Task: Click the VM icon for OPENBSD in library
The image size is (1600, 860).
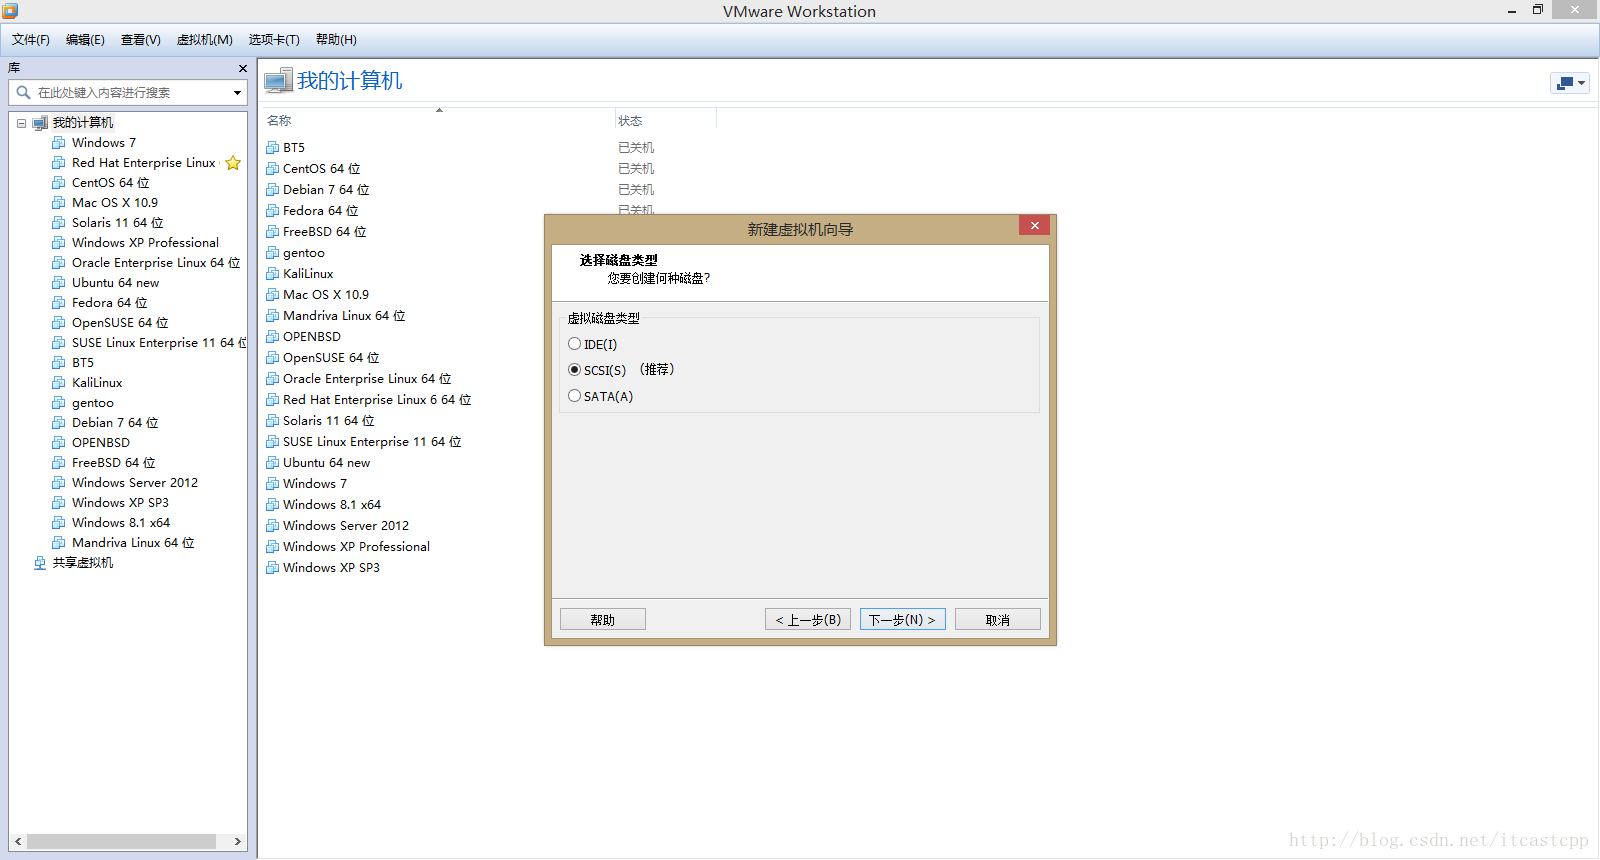Action: [59, 443]
